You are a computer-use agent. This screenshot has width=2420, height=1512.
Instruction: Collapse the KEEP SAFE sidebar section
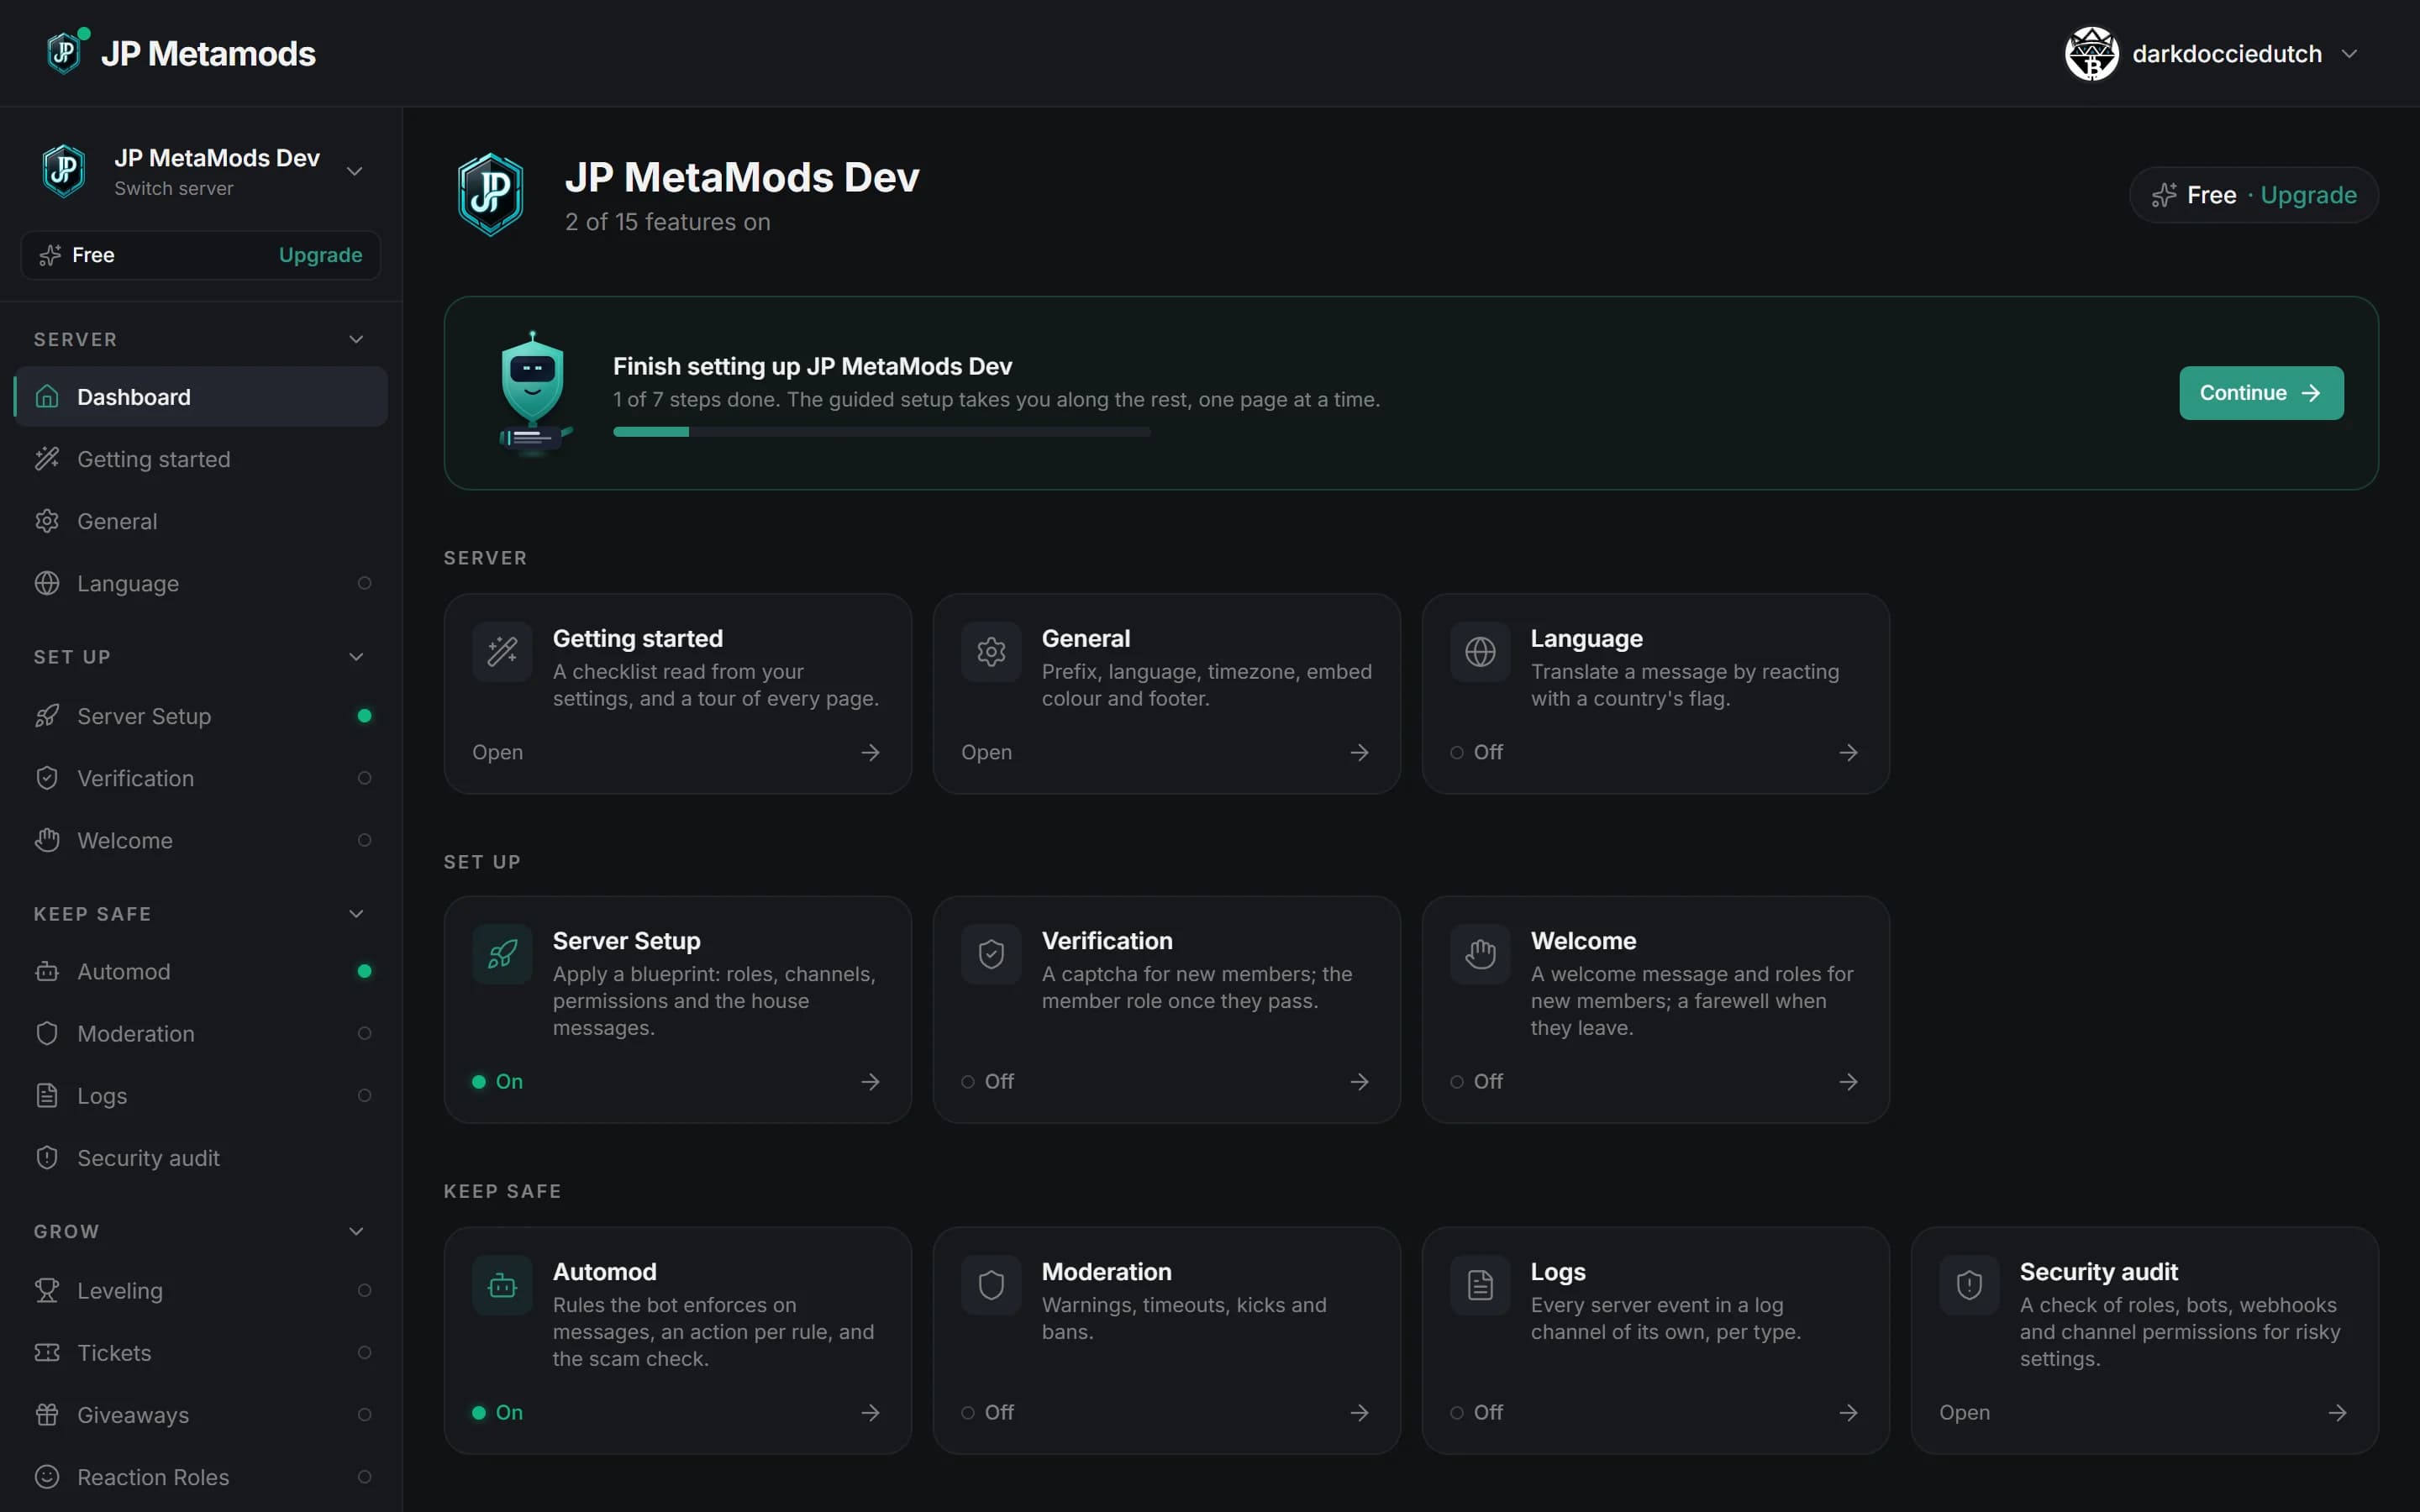[356, 913]
